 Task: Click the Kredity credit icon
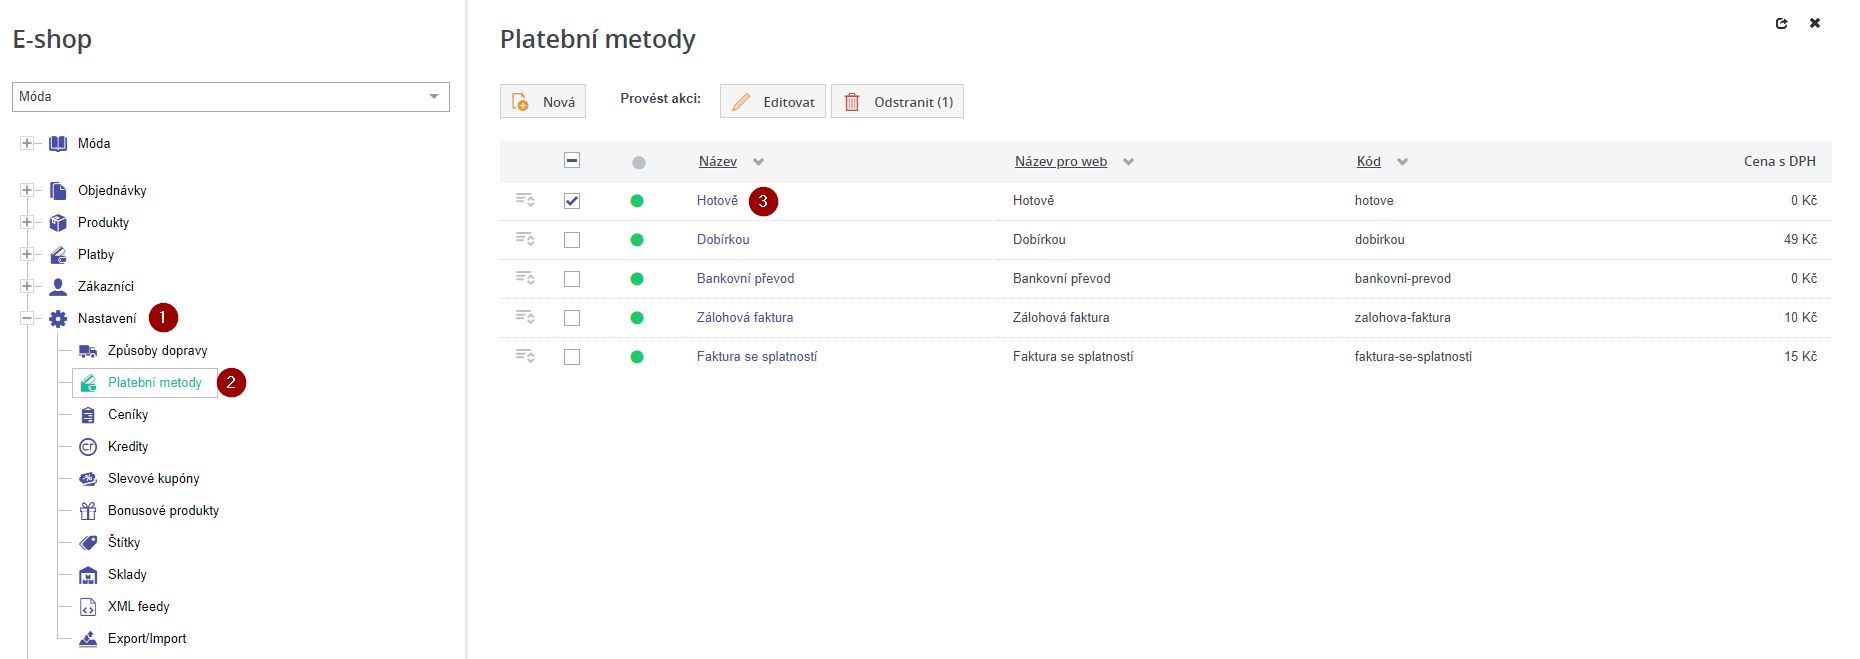(88, 447)
